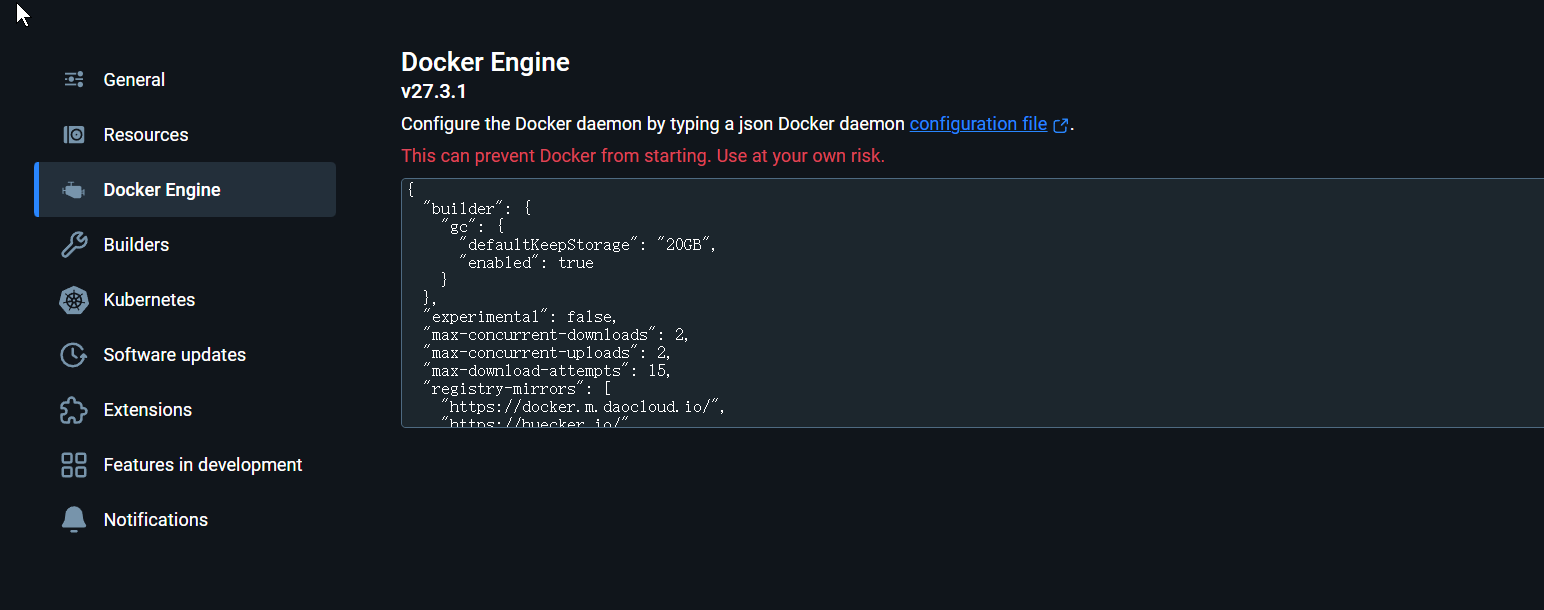Click the "enabled": true line
This screenshot has width=1544, height=610.
click(526, 263)
